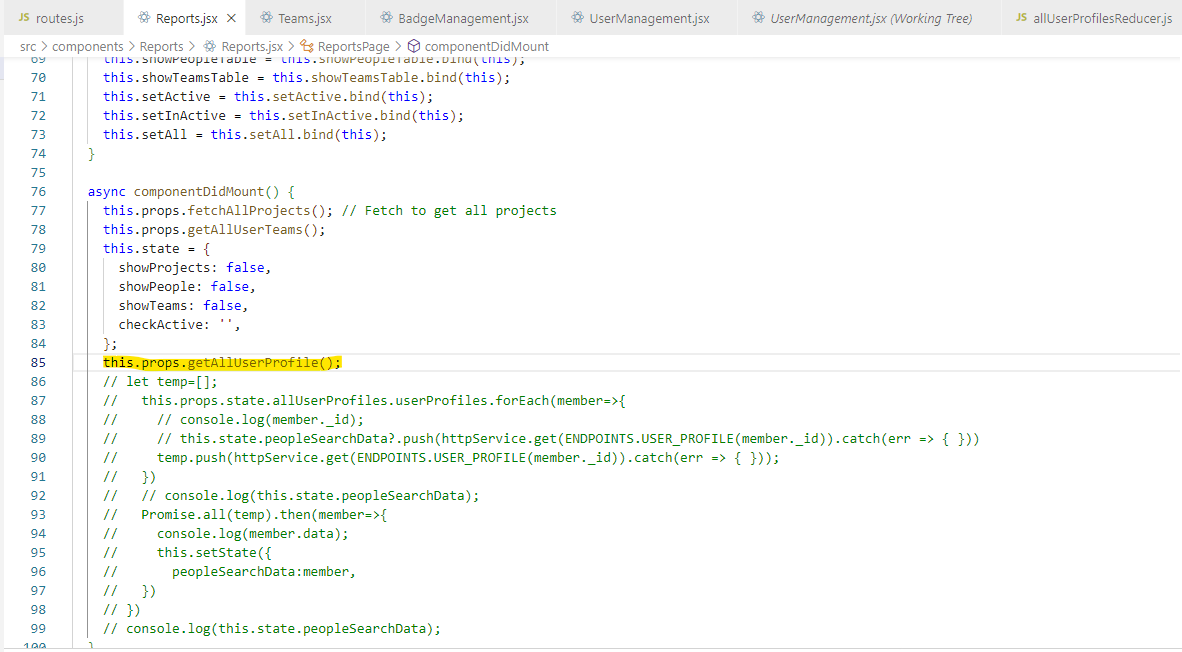Click 'componentDidMount' method name on line 76
This screenshot has height=652, width=1182.
[199, 191]
